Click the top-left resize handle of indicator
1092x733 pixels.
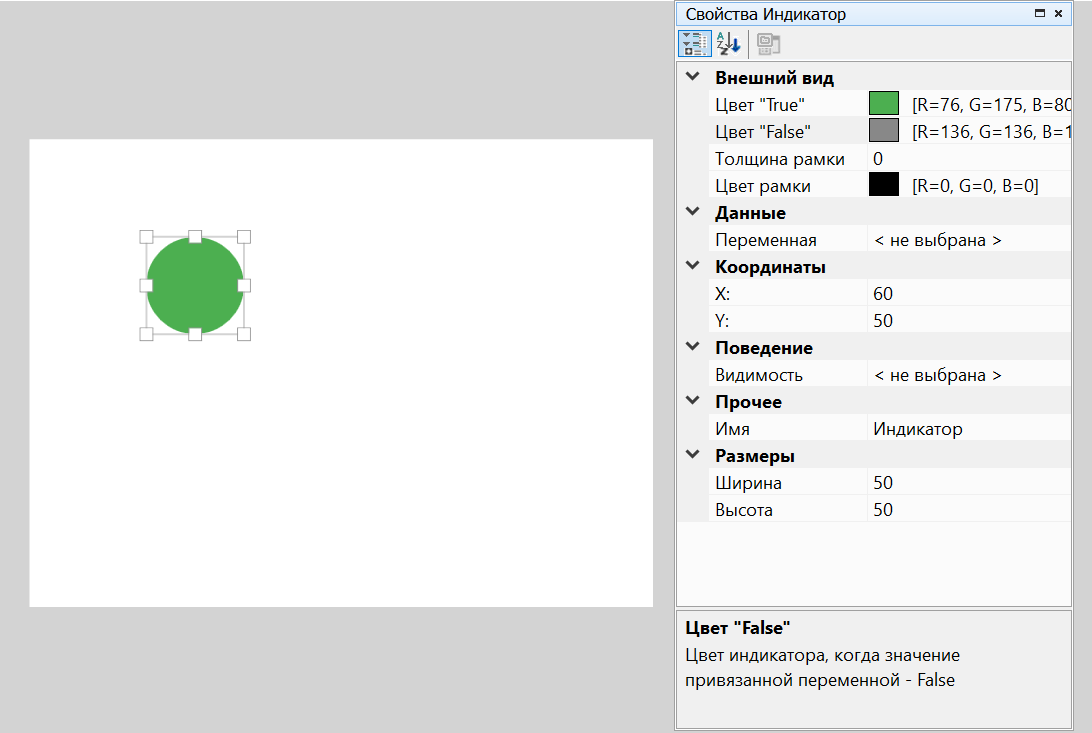pyautogui.click(x=146, y=237)
